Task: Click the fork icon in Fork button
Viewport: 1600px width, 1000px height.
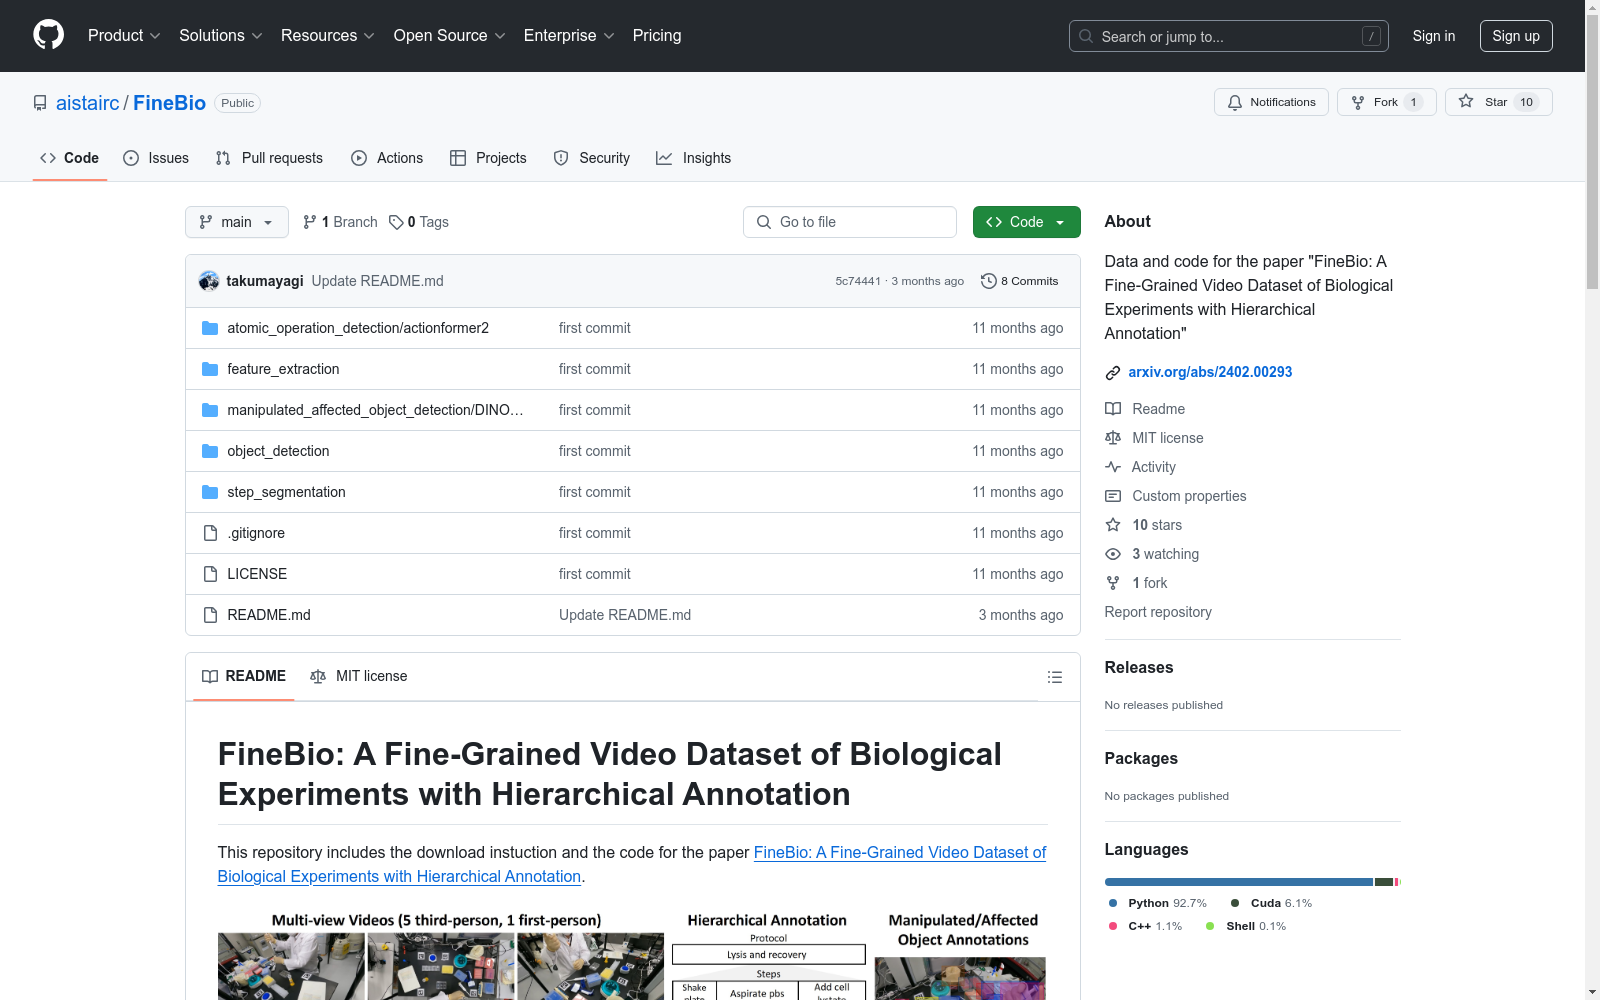Action: (1358, 102)
